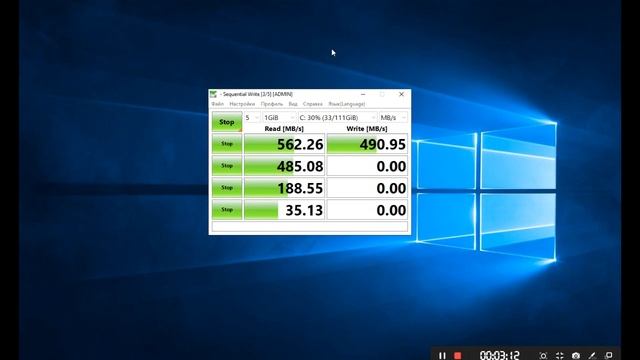
Task: Click Stop button beside 562.26 row
Action: point(227,144)
